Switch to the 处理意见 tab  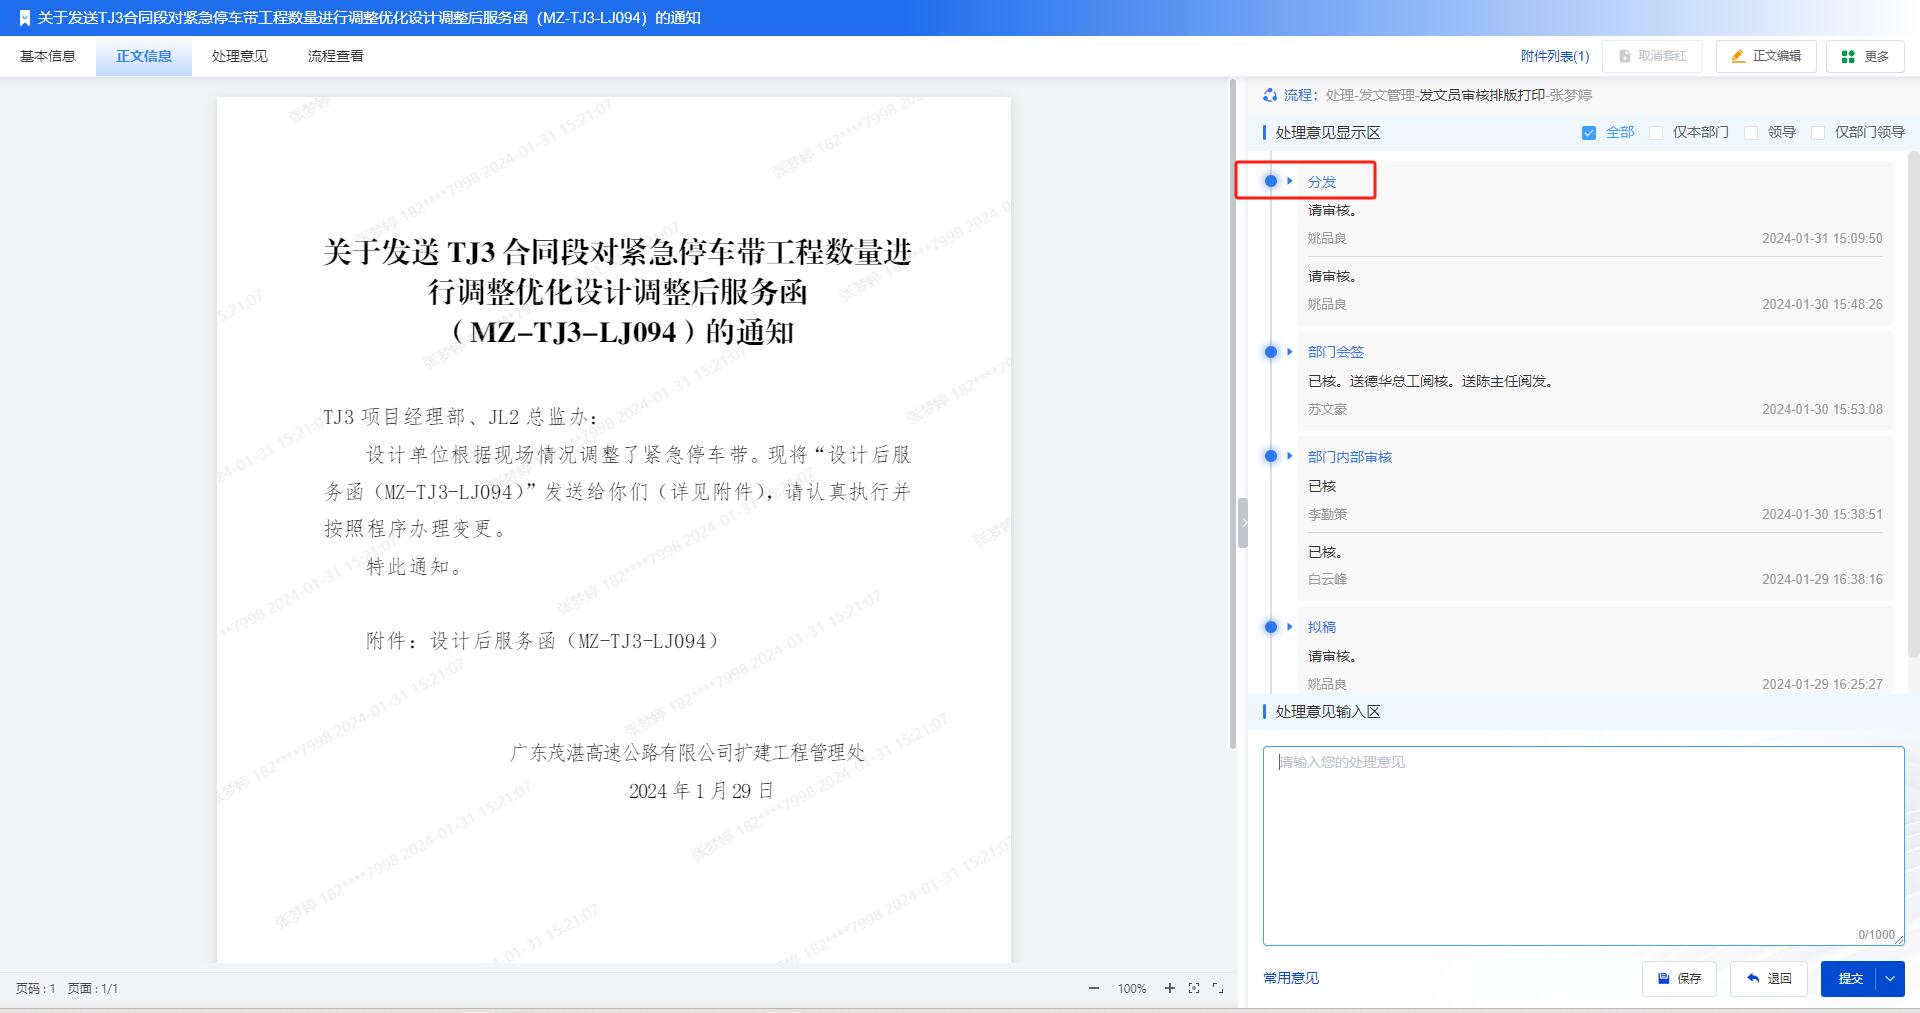coord(240,56)
